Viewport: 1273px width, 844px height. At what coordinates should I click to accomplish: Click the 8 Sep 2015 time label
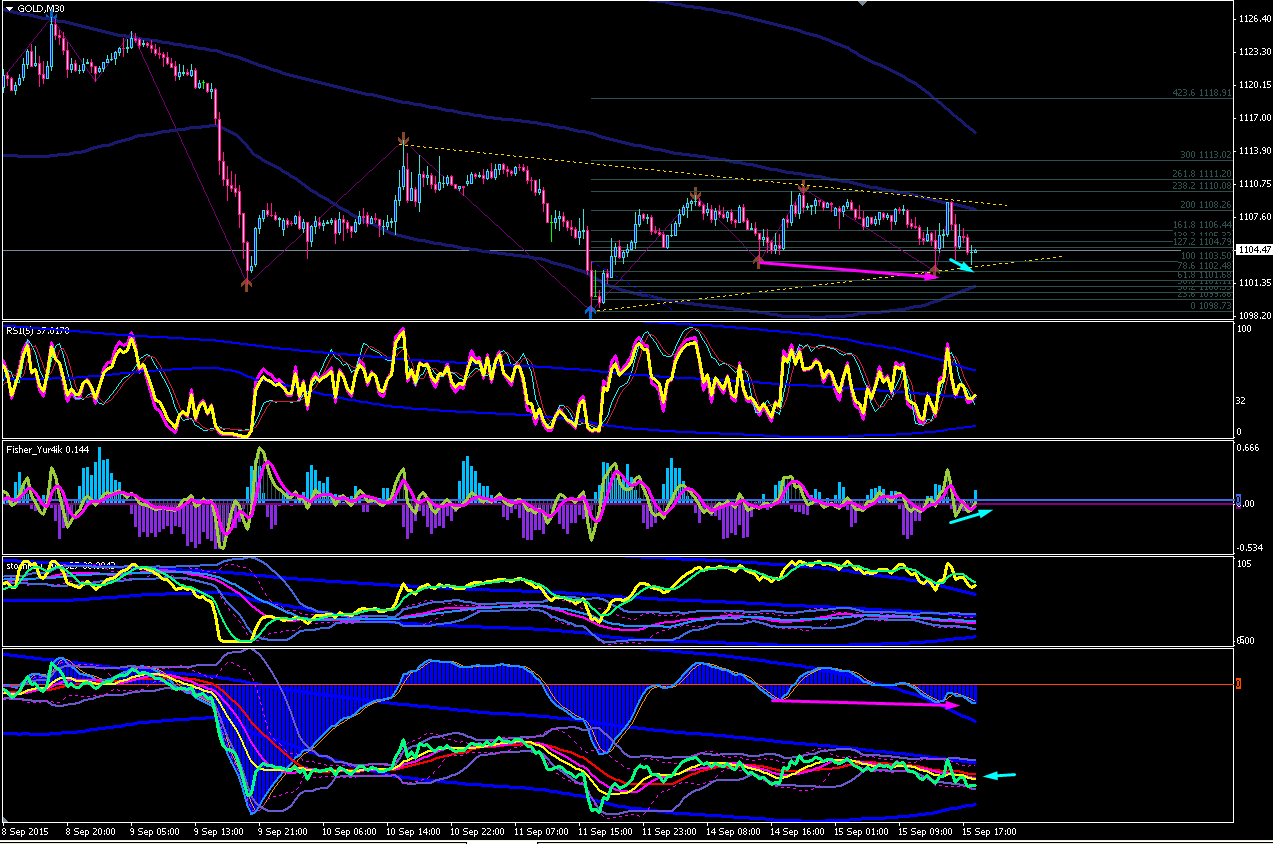pos(25,831)
